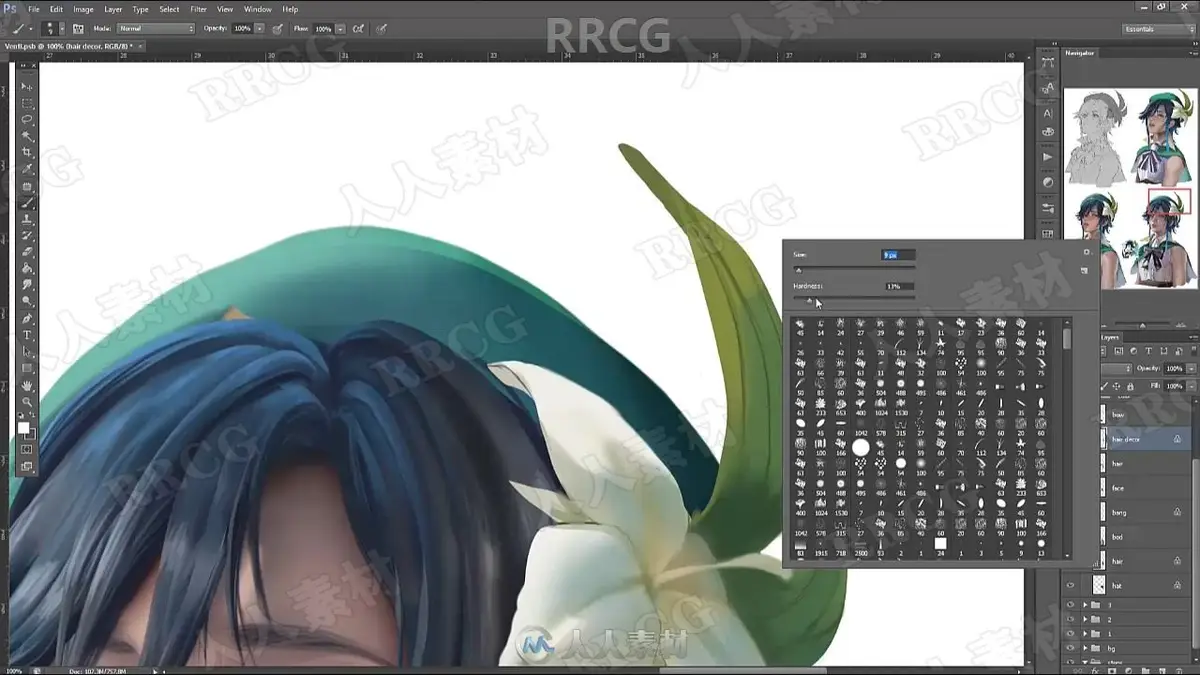The image size is (1200, 675).
Task: Select the Paint Bucket tool
Action: point(27,268)
